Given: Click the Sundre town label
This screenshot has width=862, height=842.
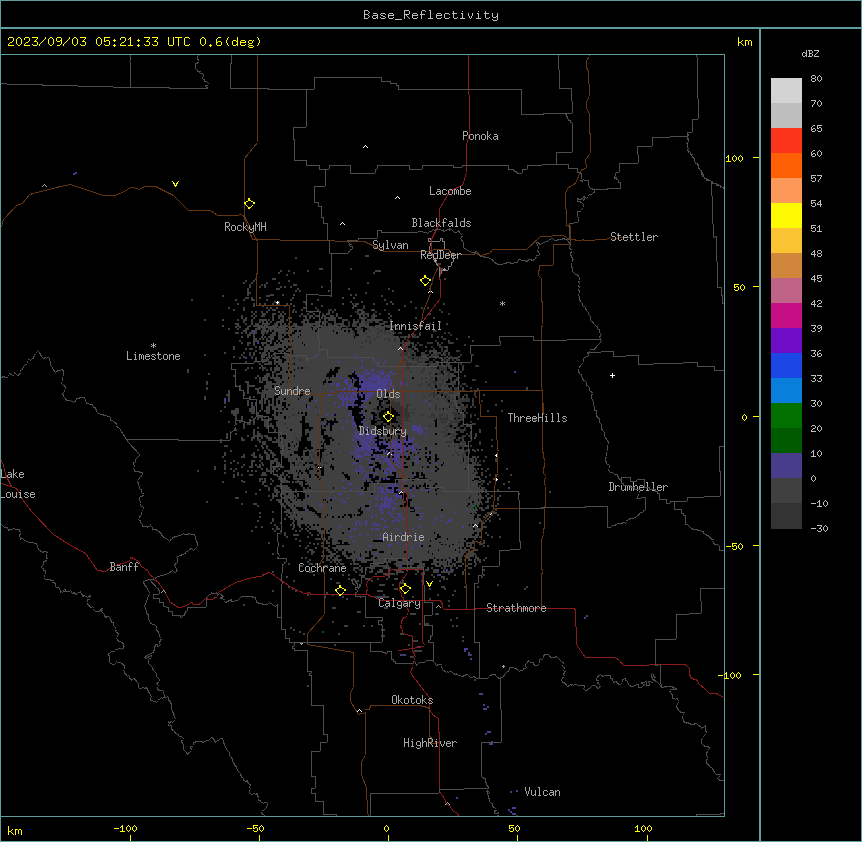Looking at the screenshot, I should tap(292, 391).
